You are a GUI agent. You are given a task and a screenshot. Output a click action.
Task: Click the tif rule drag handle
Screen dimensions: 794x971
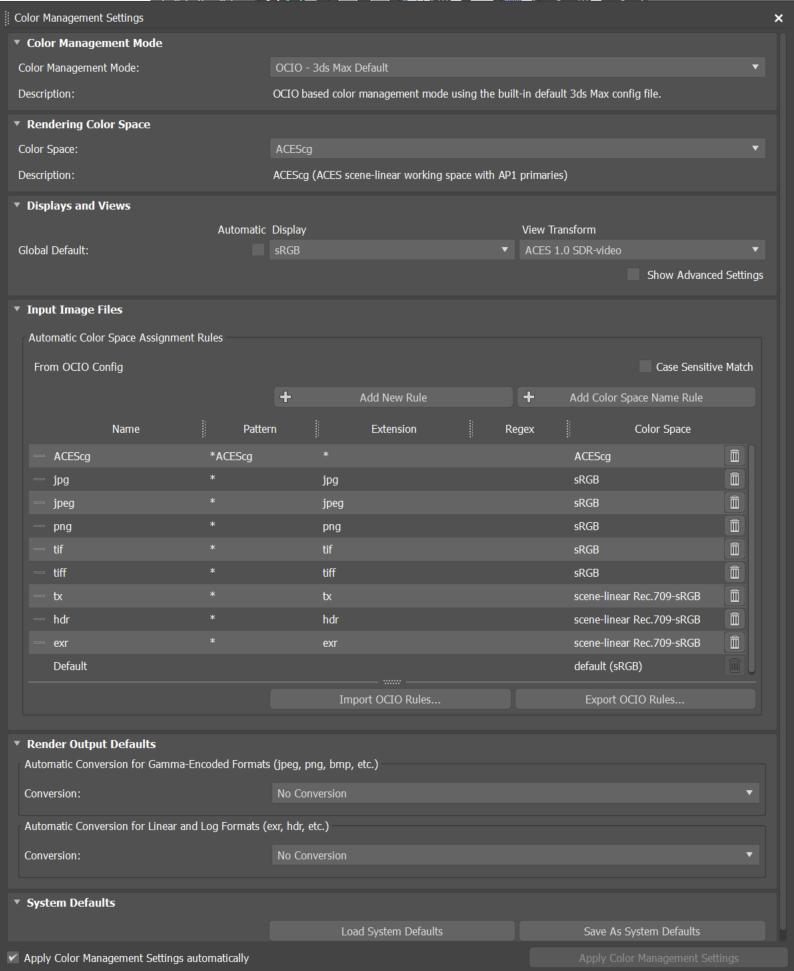coord(39,549)
